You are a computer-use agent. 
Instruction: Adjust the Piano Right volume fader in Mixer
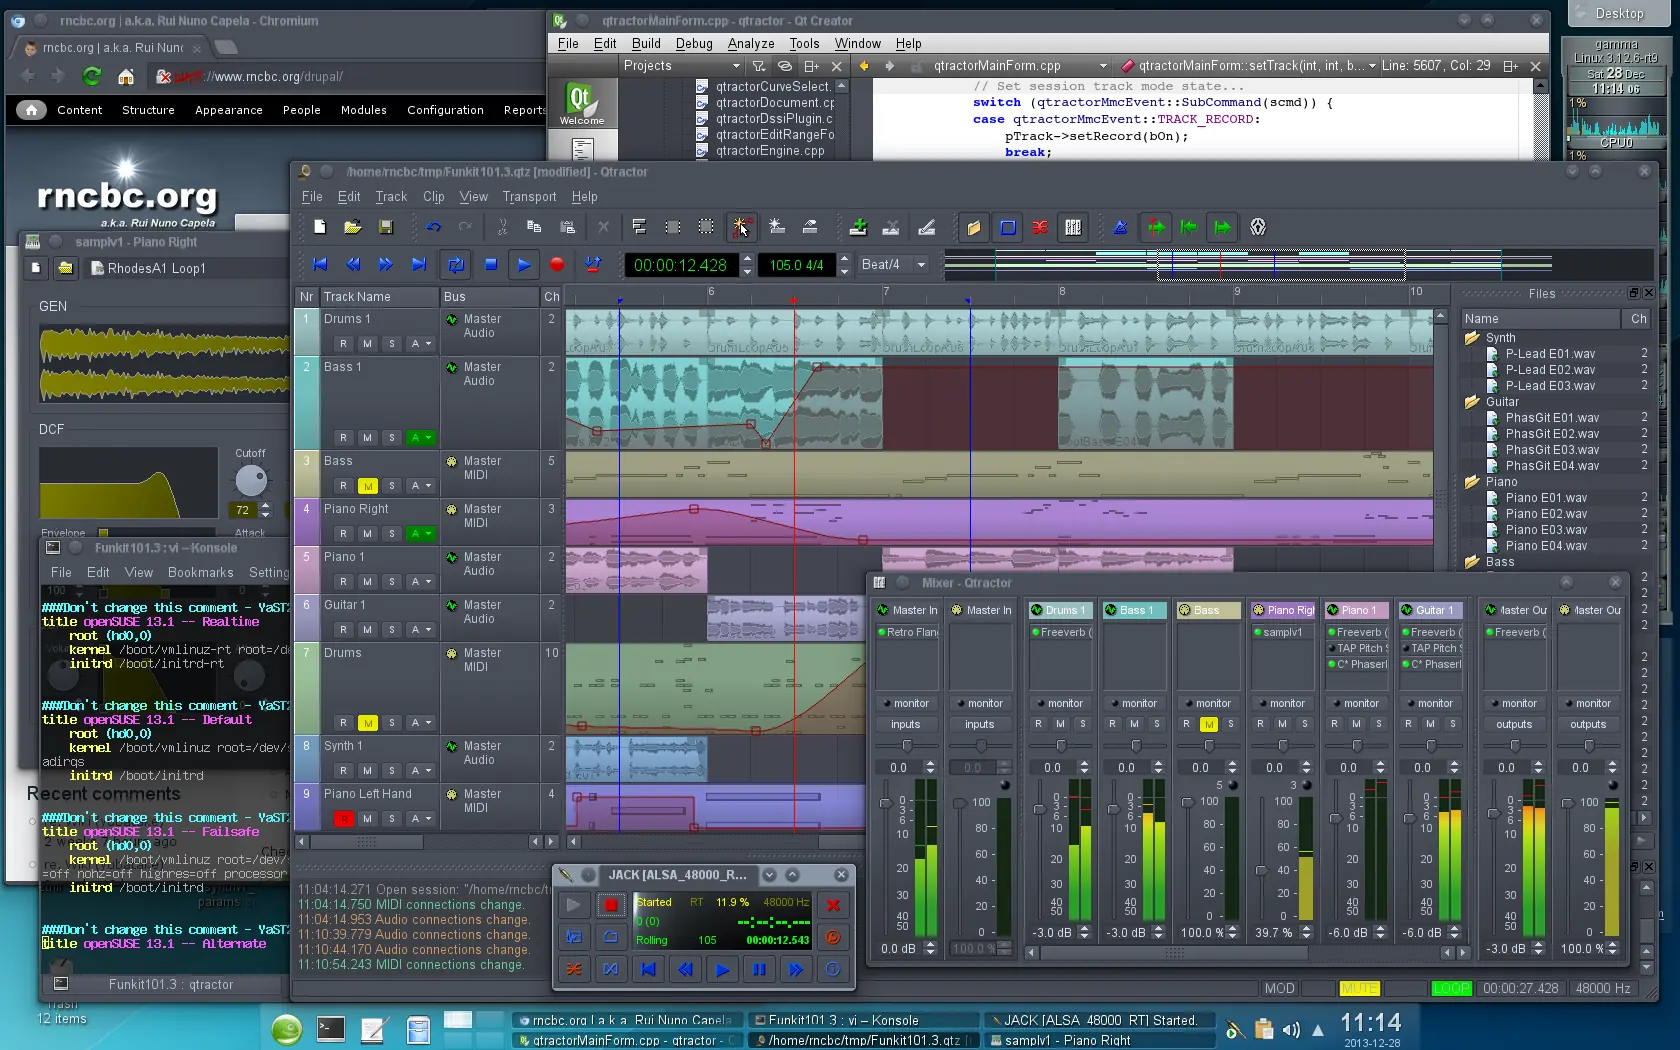pos(1261,870)
